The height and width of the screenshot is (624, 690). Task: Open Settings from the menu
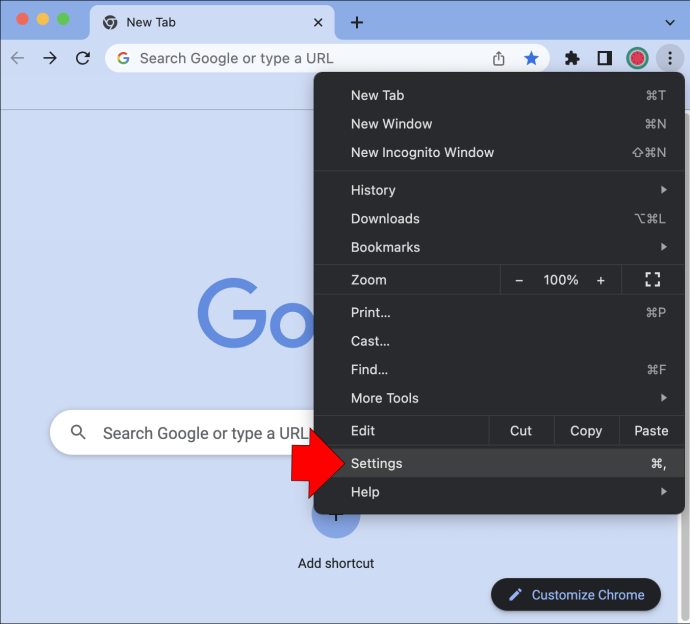pos(499,463)
